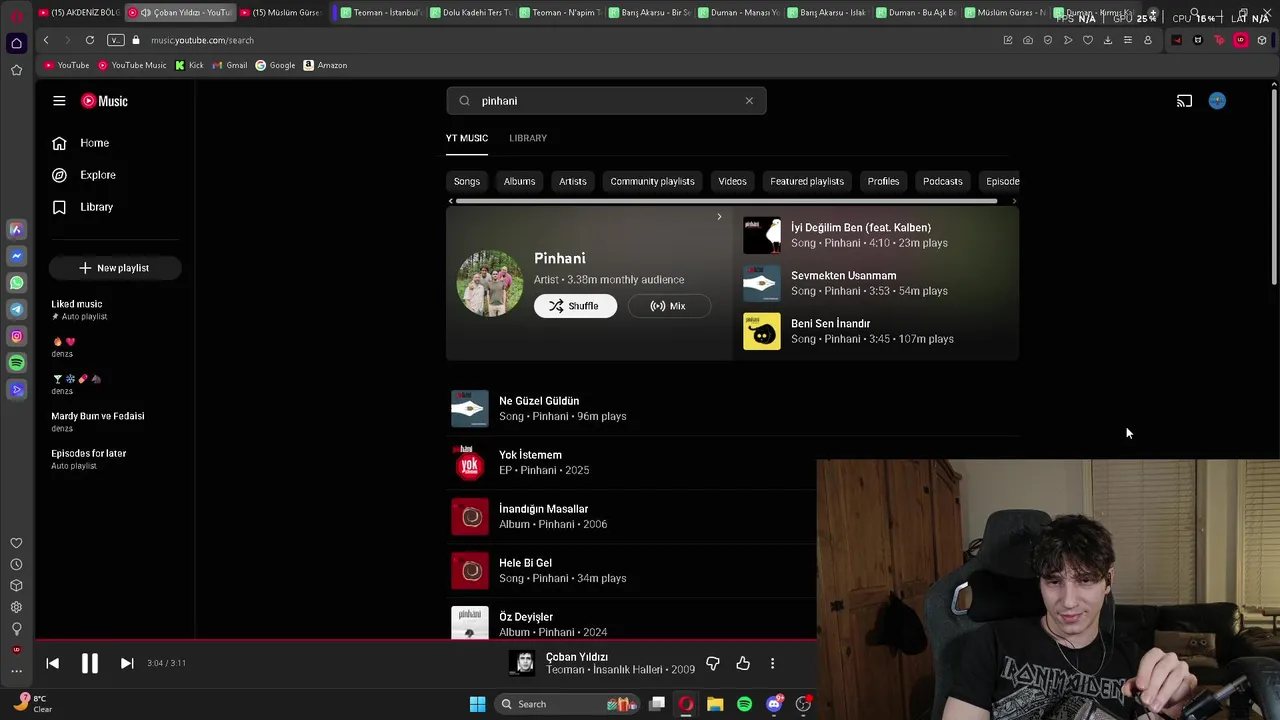Open the now playing album thumbnail

(522, 663)
